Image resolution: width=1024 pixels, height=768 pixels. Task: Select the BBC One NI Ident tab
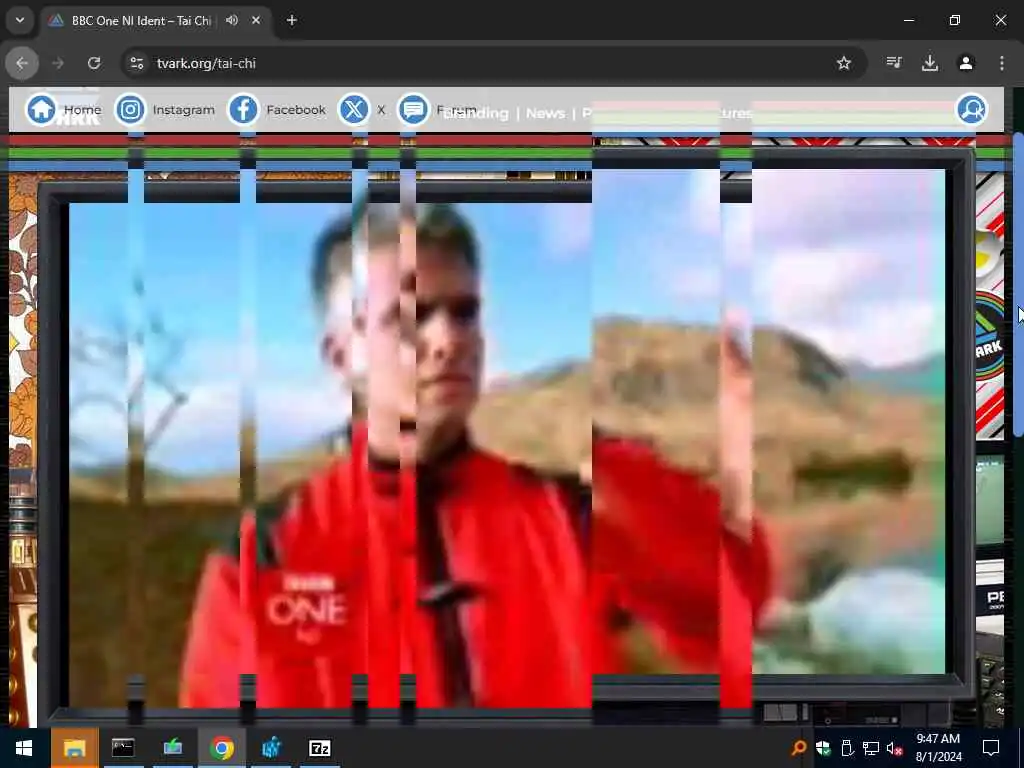coord(157,21)
